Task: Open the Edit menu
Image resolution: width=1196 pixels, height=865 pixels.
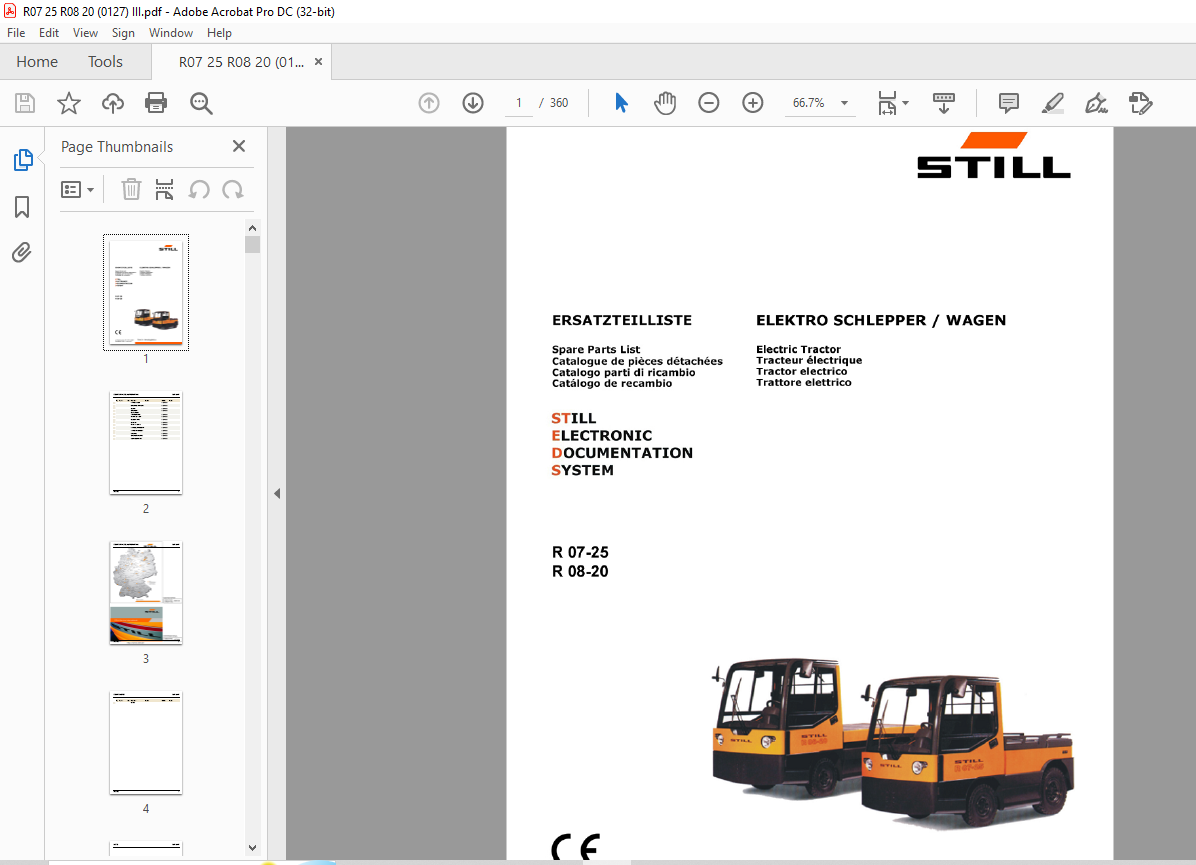Action: 49,33
